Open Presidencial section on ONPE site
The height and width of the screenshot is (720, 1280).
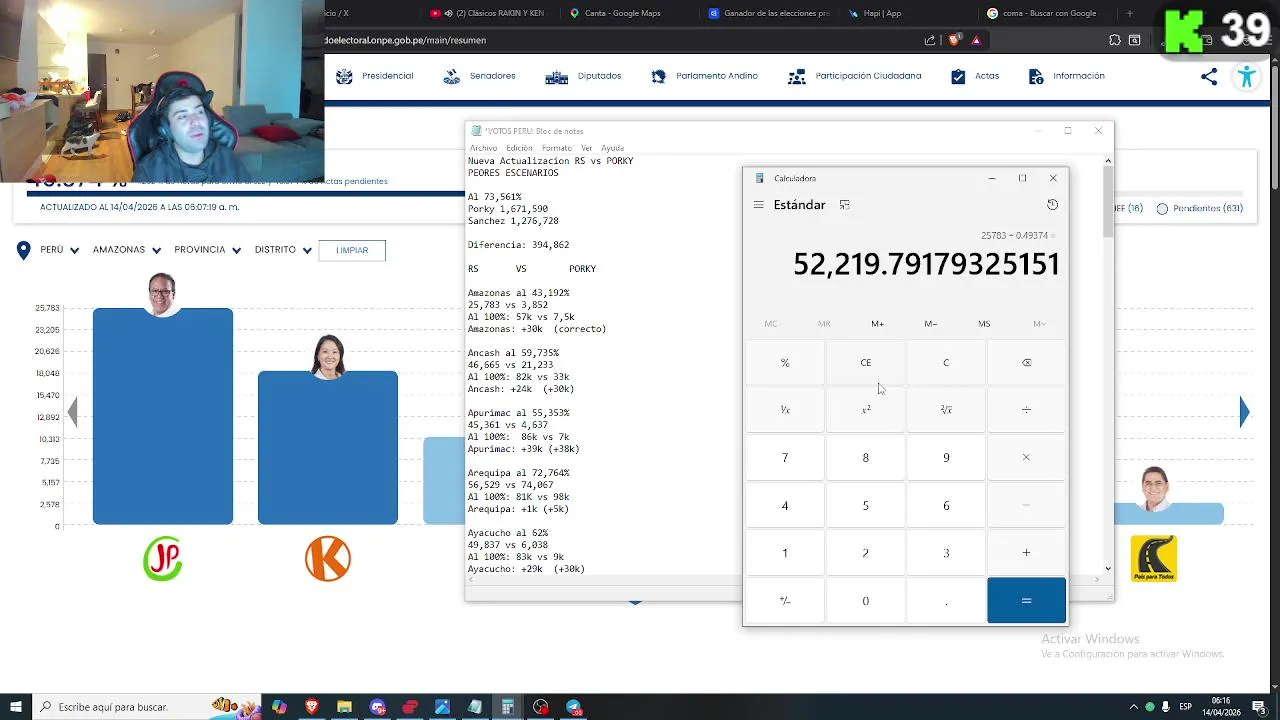375,76
